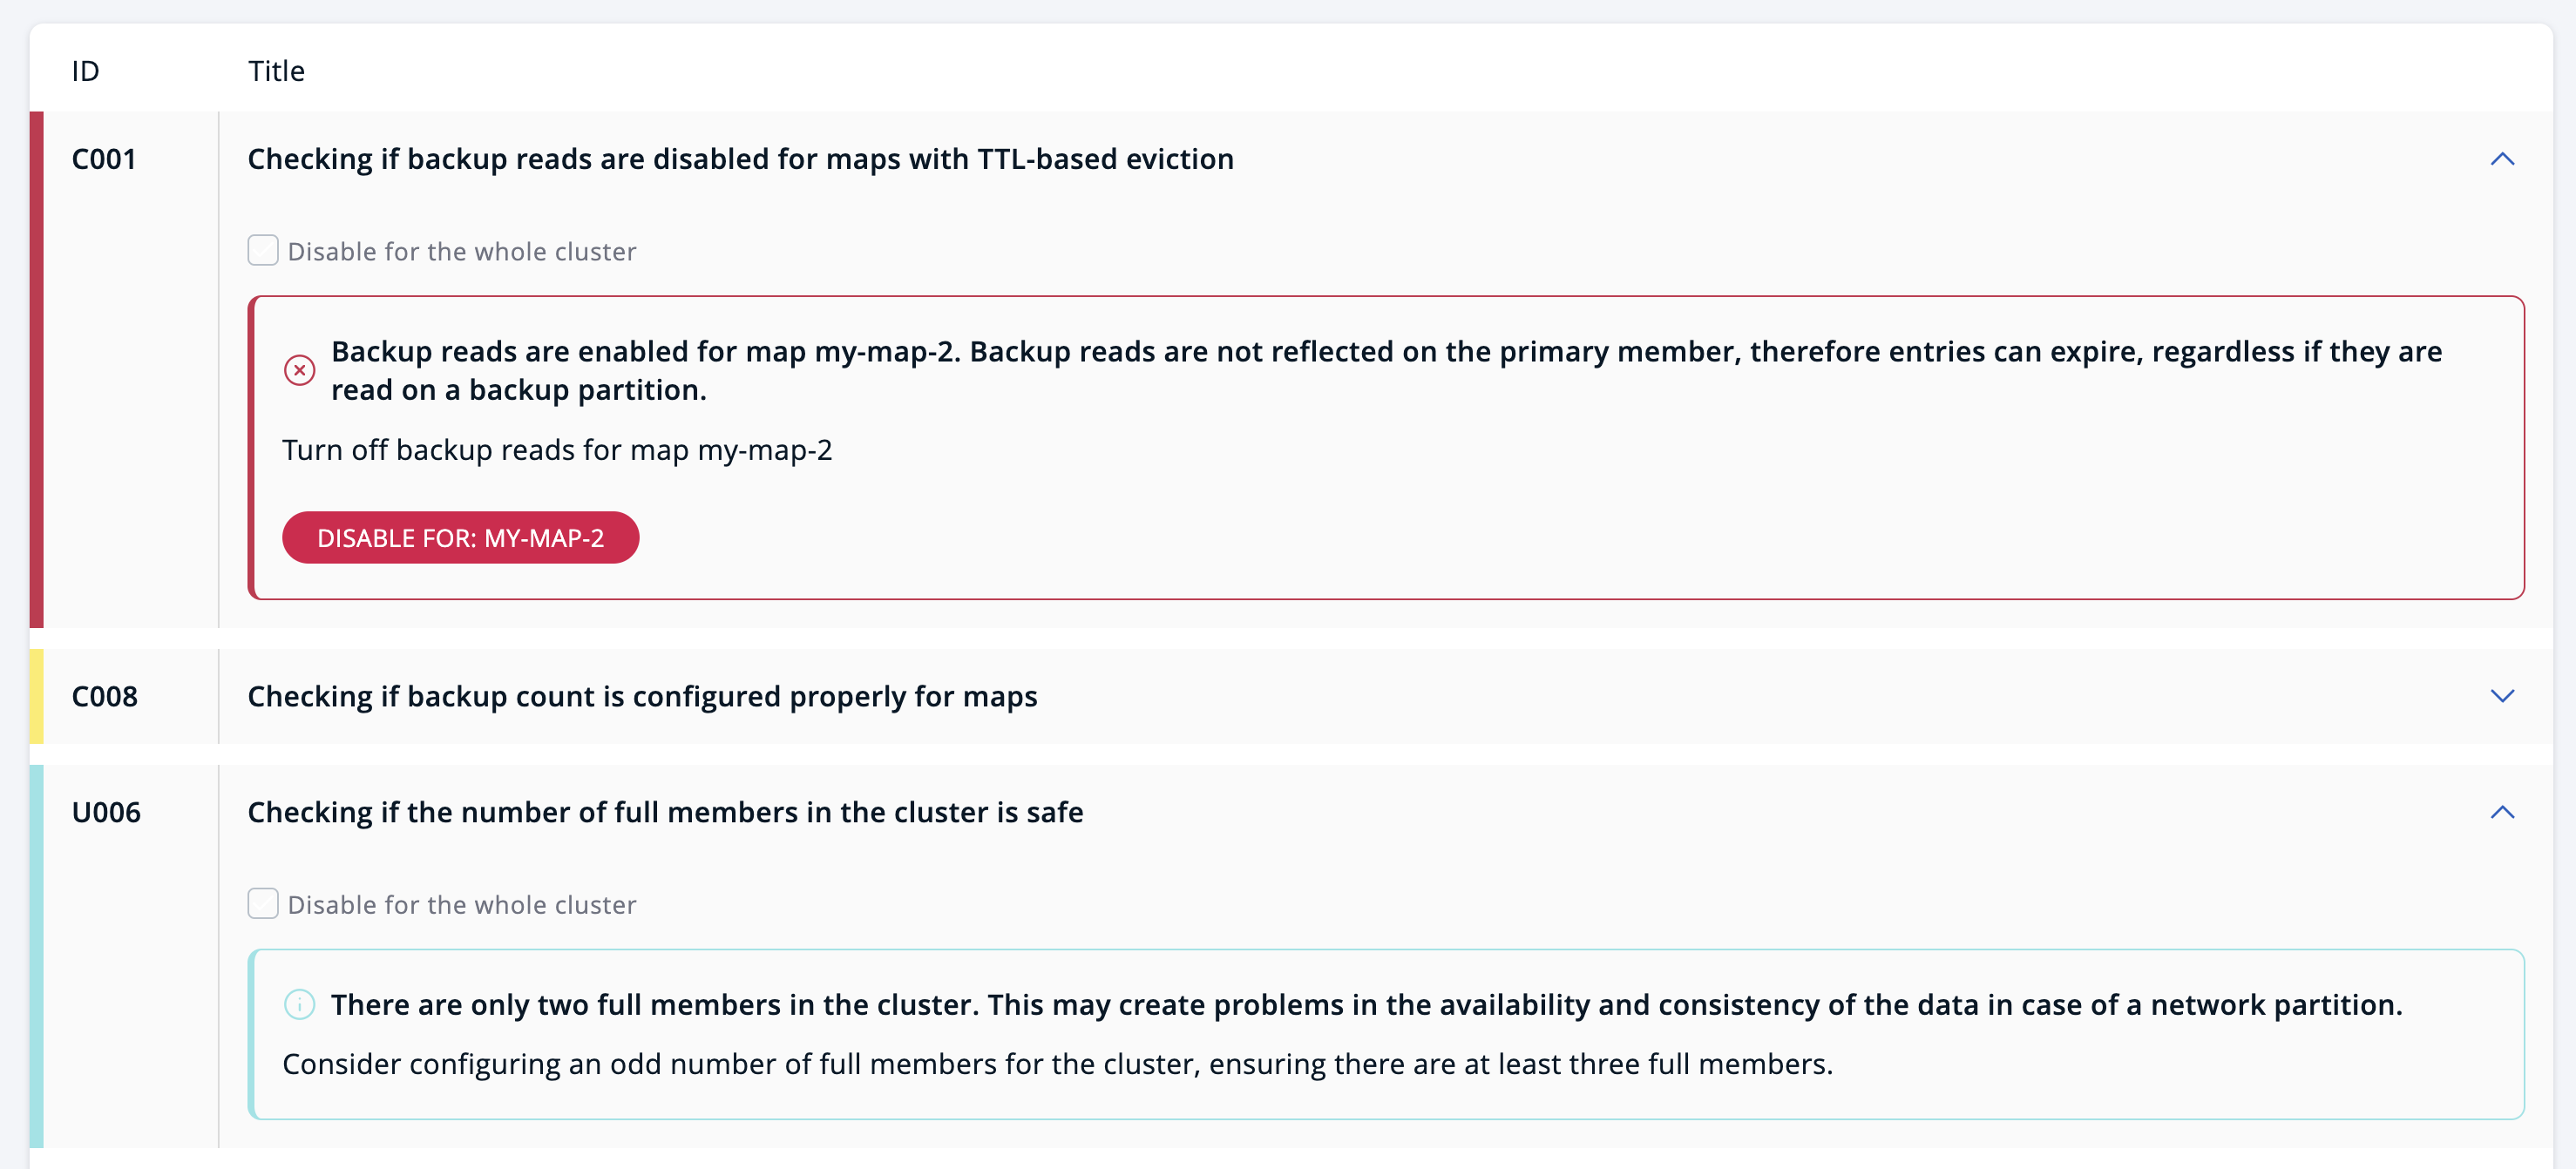Click the U006 title about full members
This screenshot has height=1169, width=2576.
[x=665, y=812]
